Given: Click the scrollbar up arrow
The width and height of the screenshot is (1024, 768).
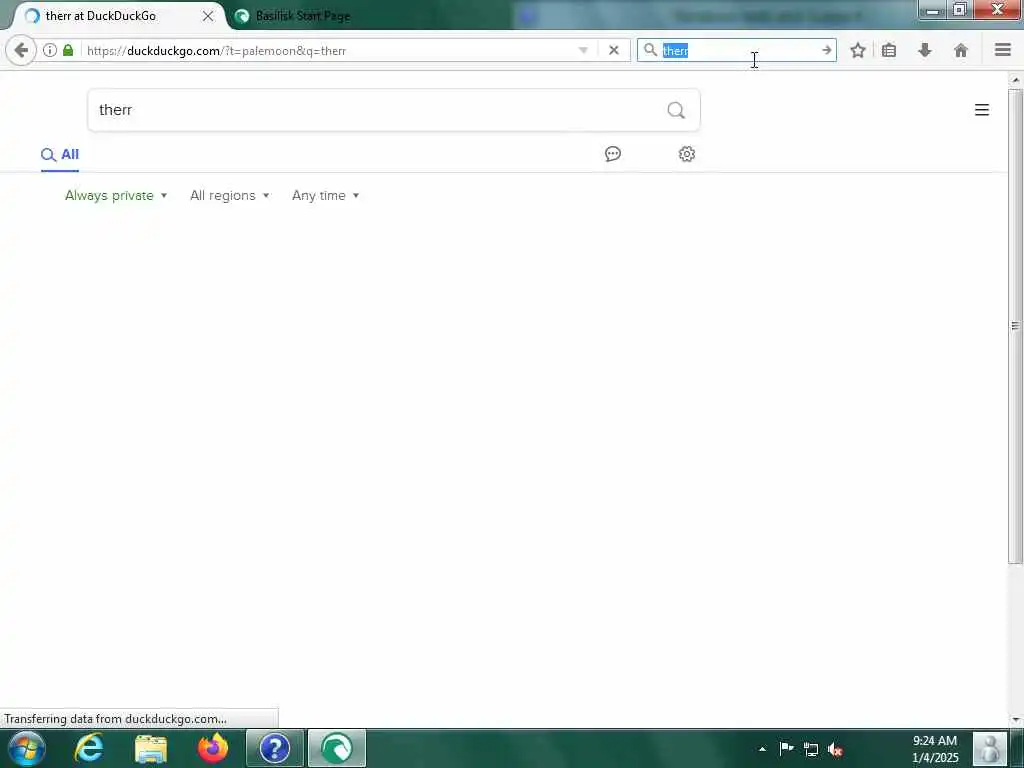Looking at the screenshot, I should pyautogui.click(x=1015, y=80).
